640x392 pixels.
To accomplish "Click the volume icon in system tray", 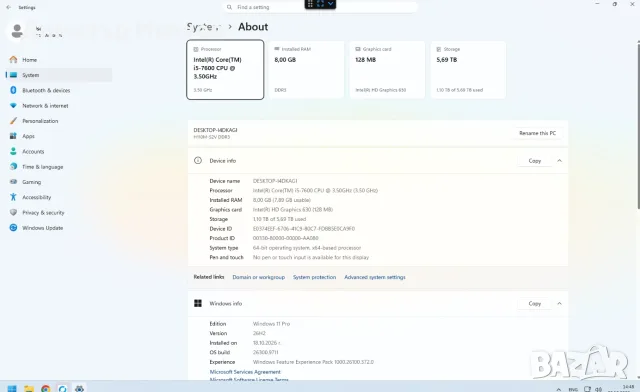I will coord(599,389).
